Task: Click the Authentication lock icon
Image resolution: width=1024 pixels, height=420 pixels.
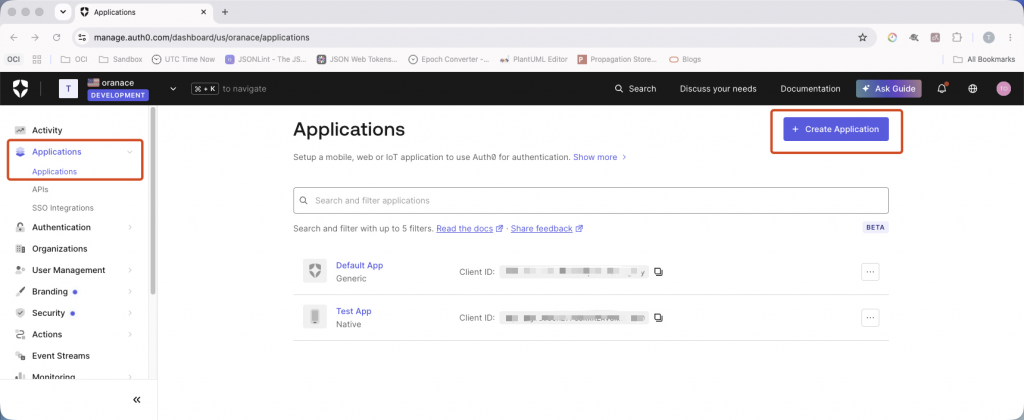Action: 20,227
